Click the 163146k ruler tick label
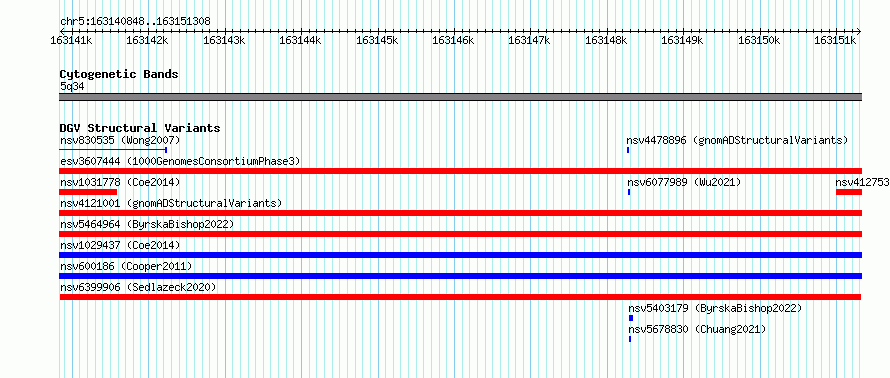The image size is (890, 378). [454, 40]
